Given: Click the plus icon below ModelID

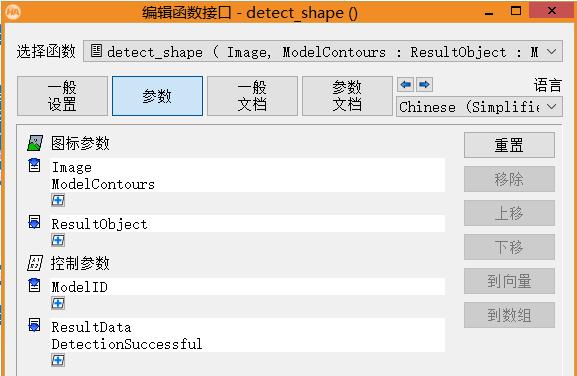Looking at the screenshot, I should 58,303.
